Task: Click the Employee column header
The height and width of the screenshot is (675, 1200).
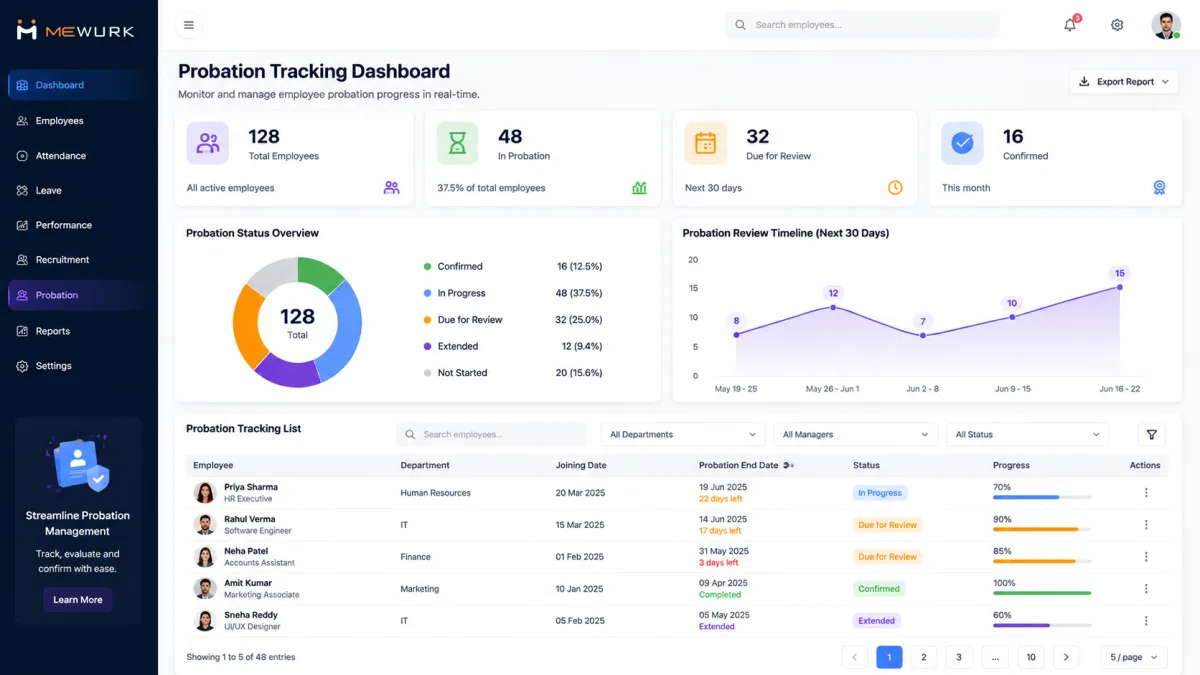Action: 213,465
